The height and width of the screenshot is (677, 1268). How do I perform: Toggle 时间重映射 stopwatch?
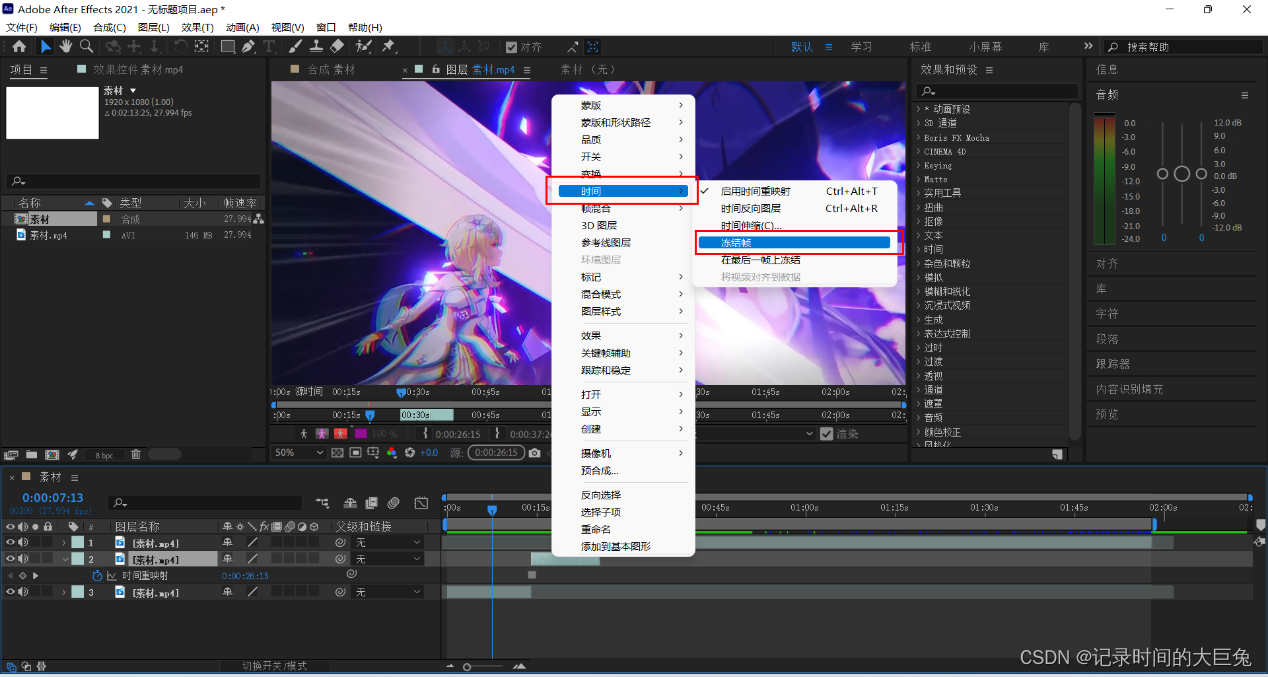(98, 576)
